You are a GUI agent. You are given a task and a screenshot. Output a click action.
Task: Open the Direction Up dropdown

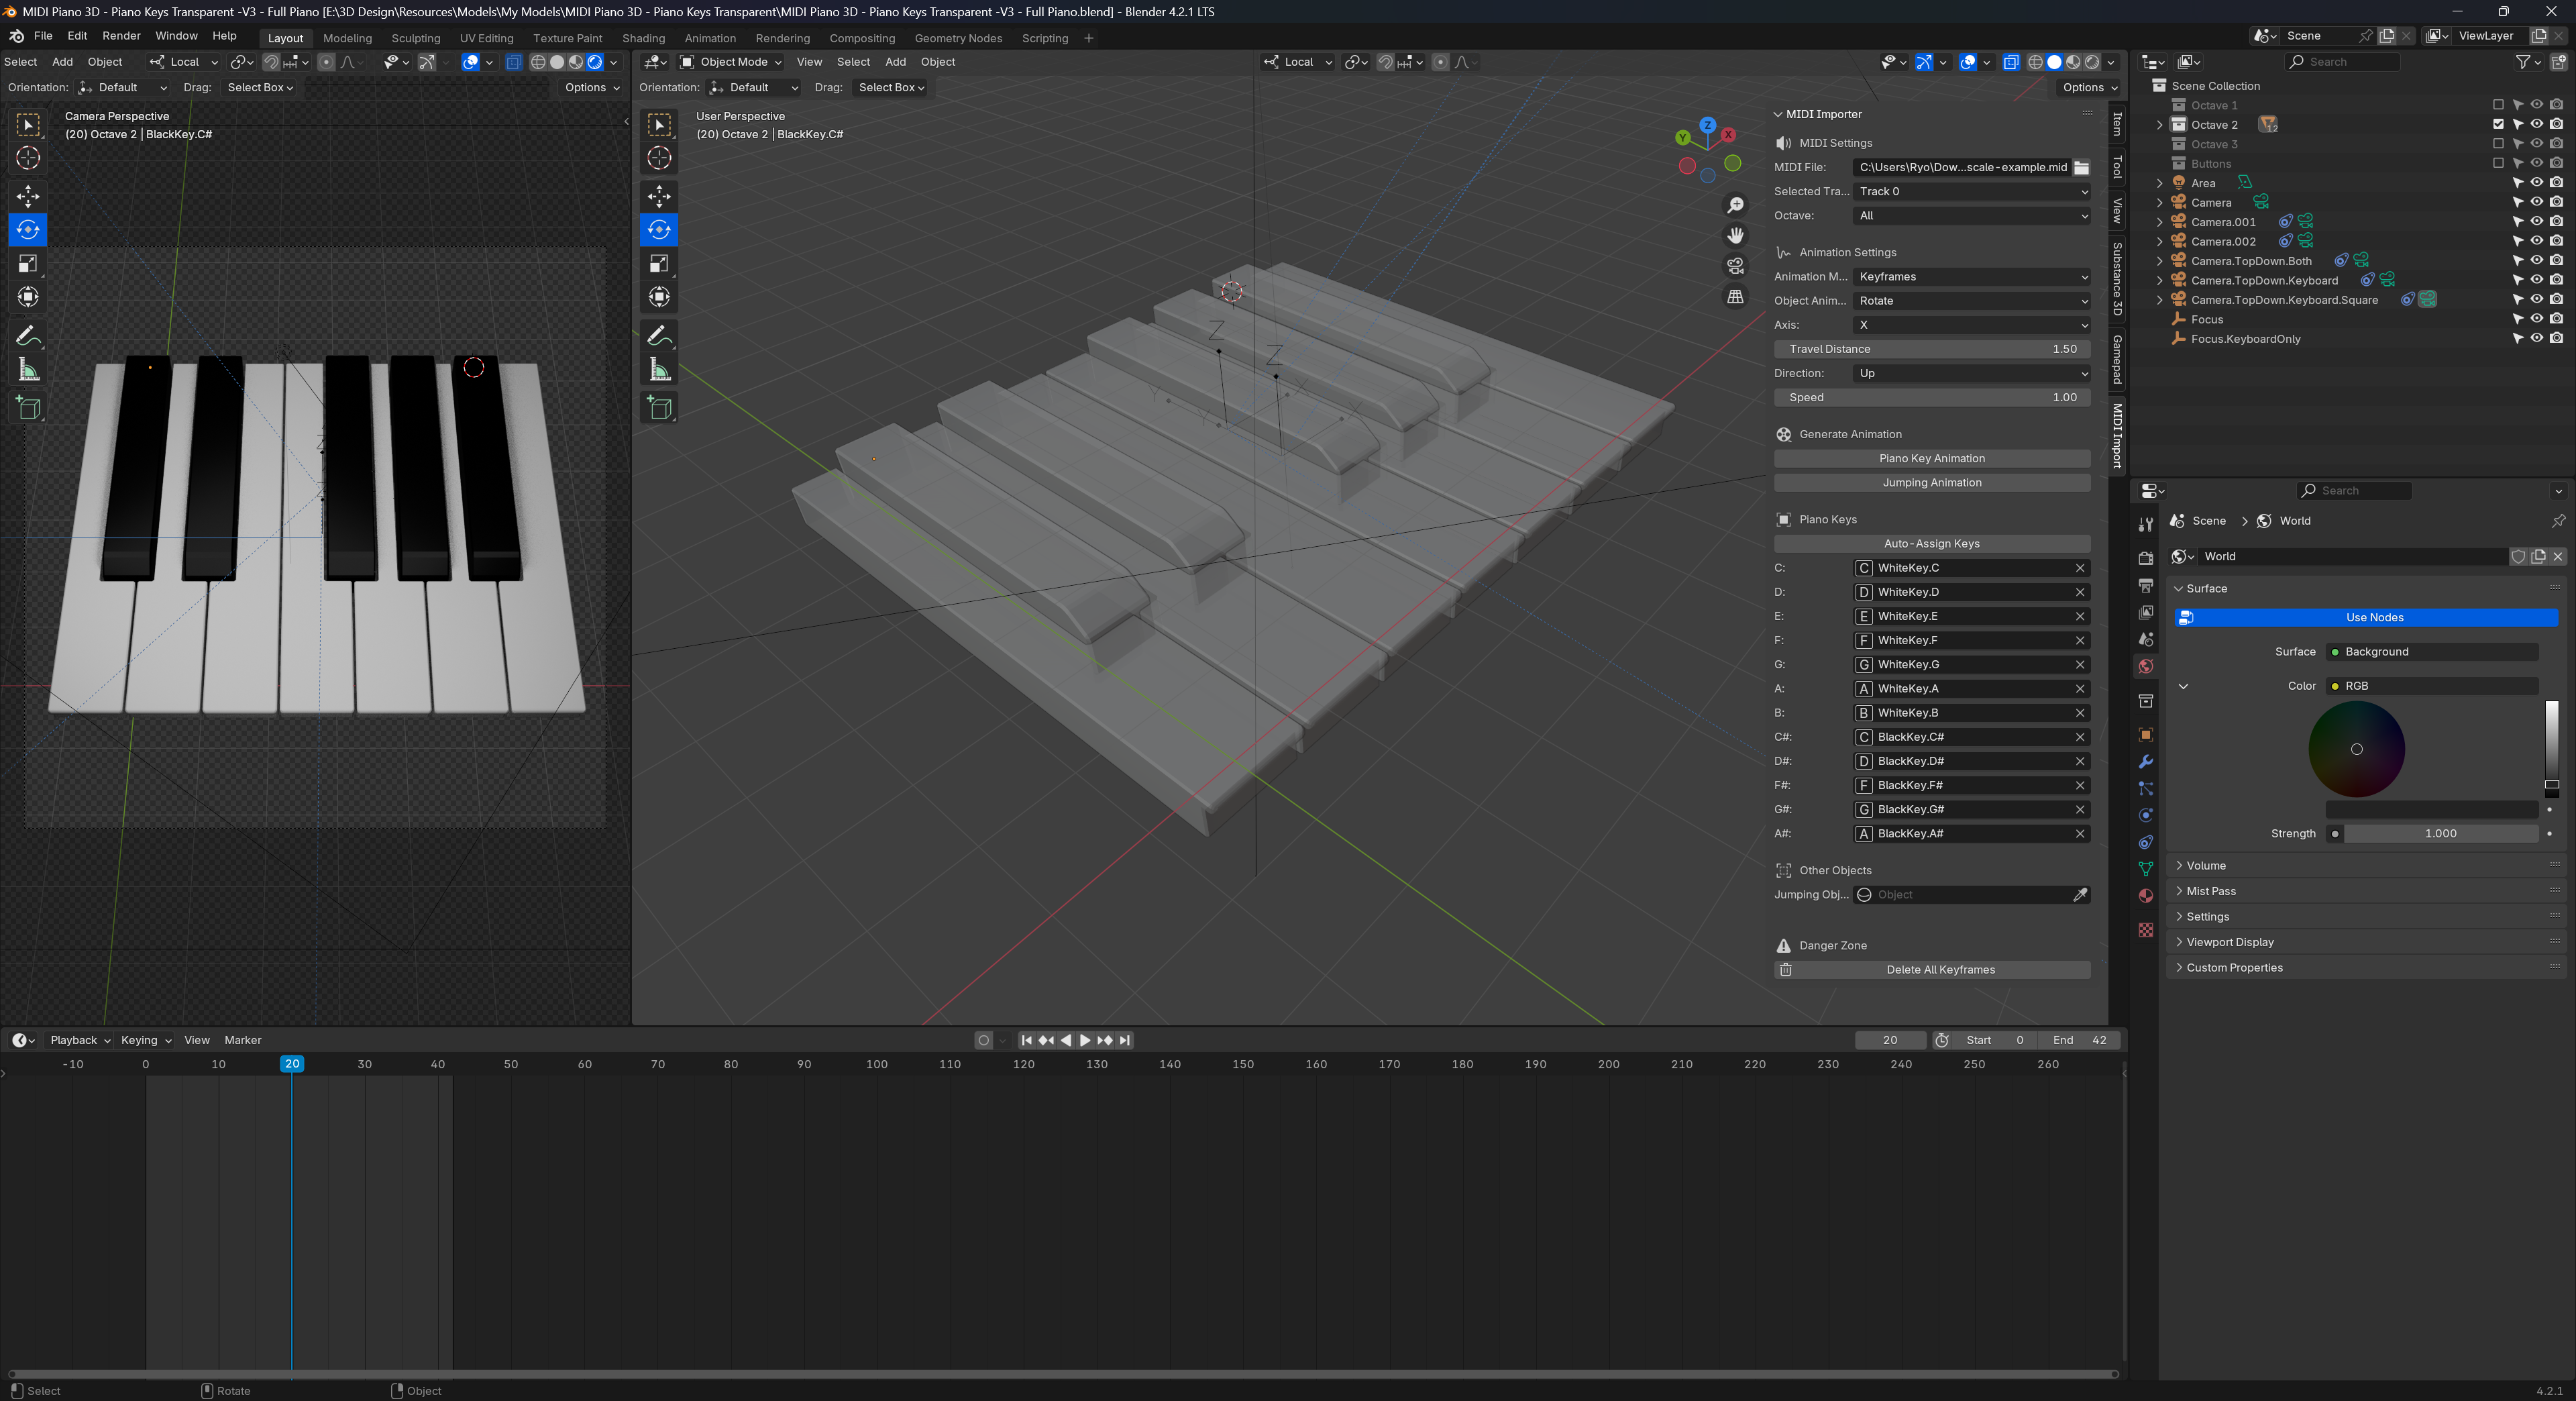click(x=1971, y=373)
